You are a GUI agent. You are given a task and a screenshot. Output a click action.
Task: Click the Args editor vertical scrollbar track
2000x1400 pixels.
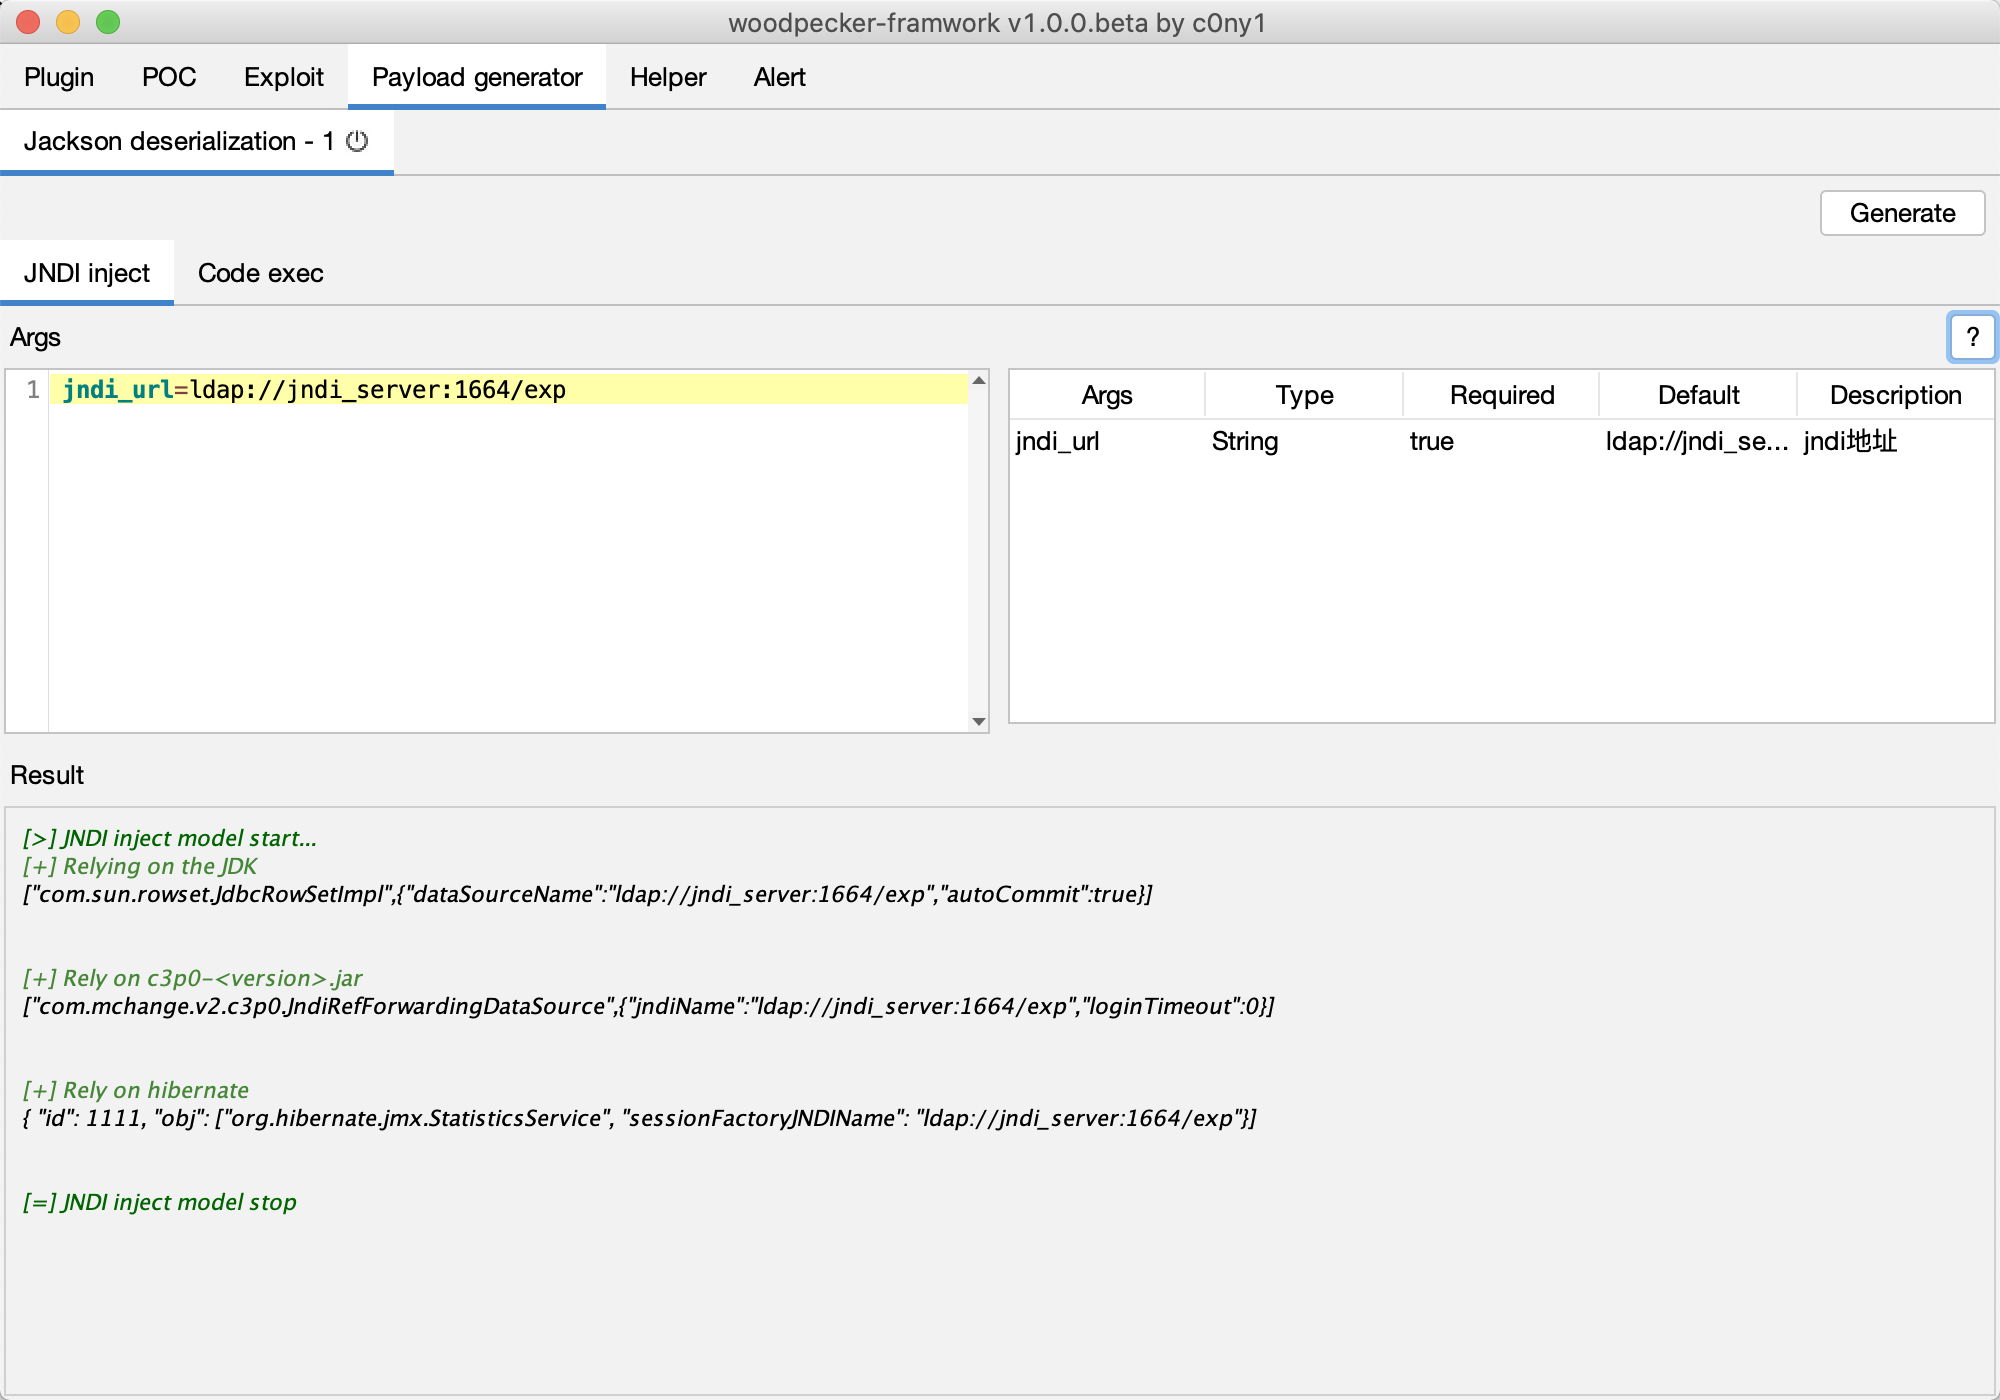click(979, 550)
